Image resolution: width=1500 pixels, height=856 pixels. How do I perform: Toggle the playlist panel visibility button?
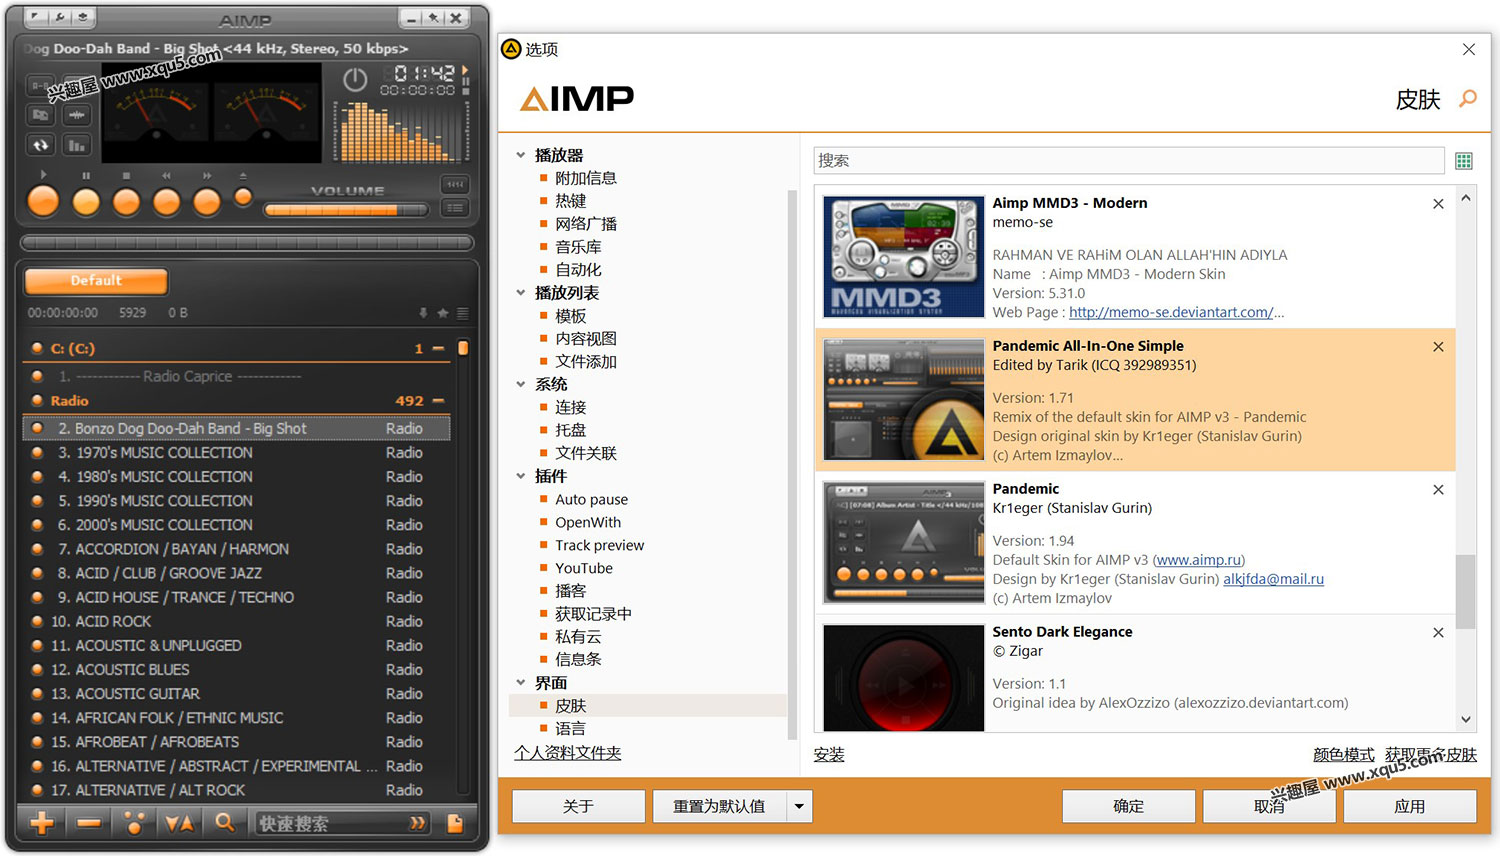[x=455, y=208]
